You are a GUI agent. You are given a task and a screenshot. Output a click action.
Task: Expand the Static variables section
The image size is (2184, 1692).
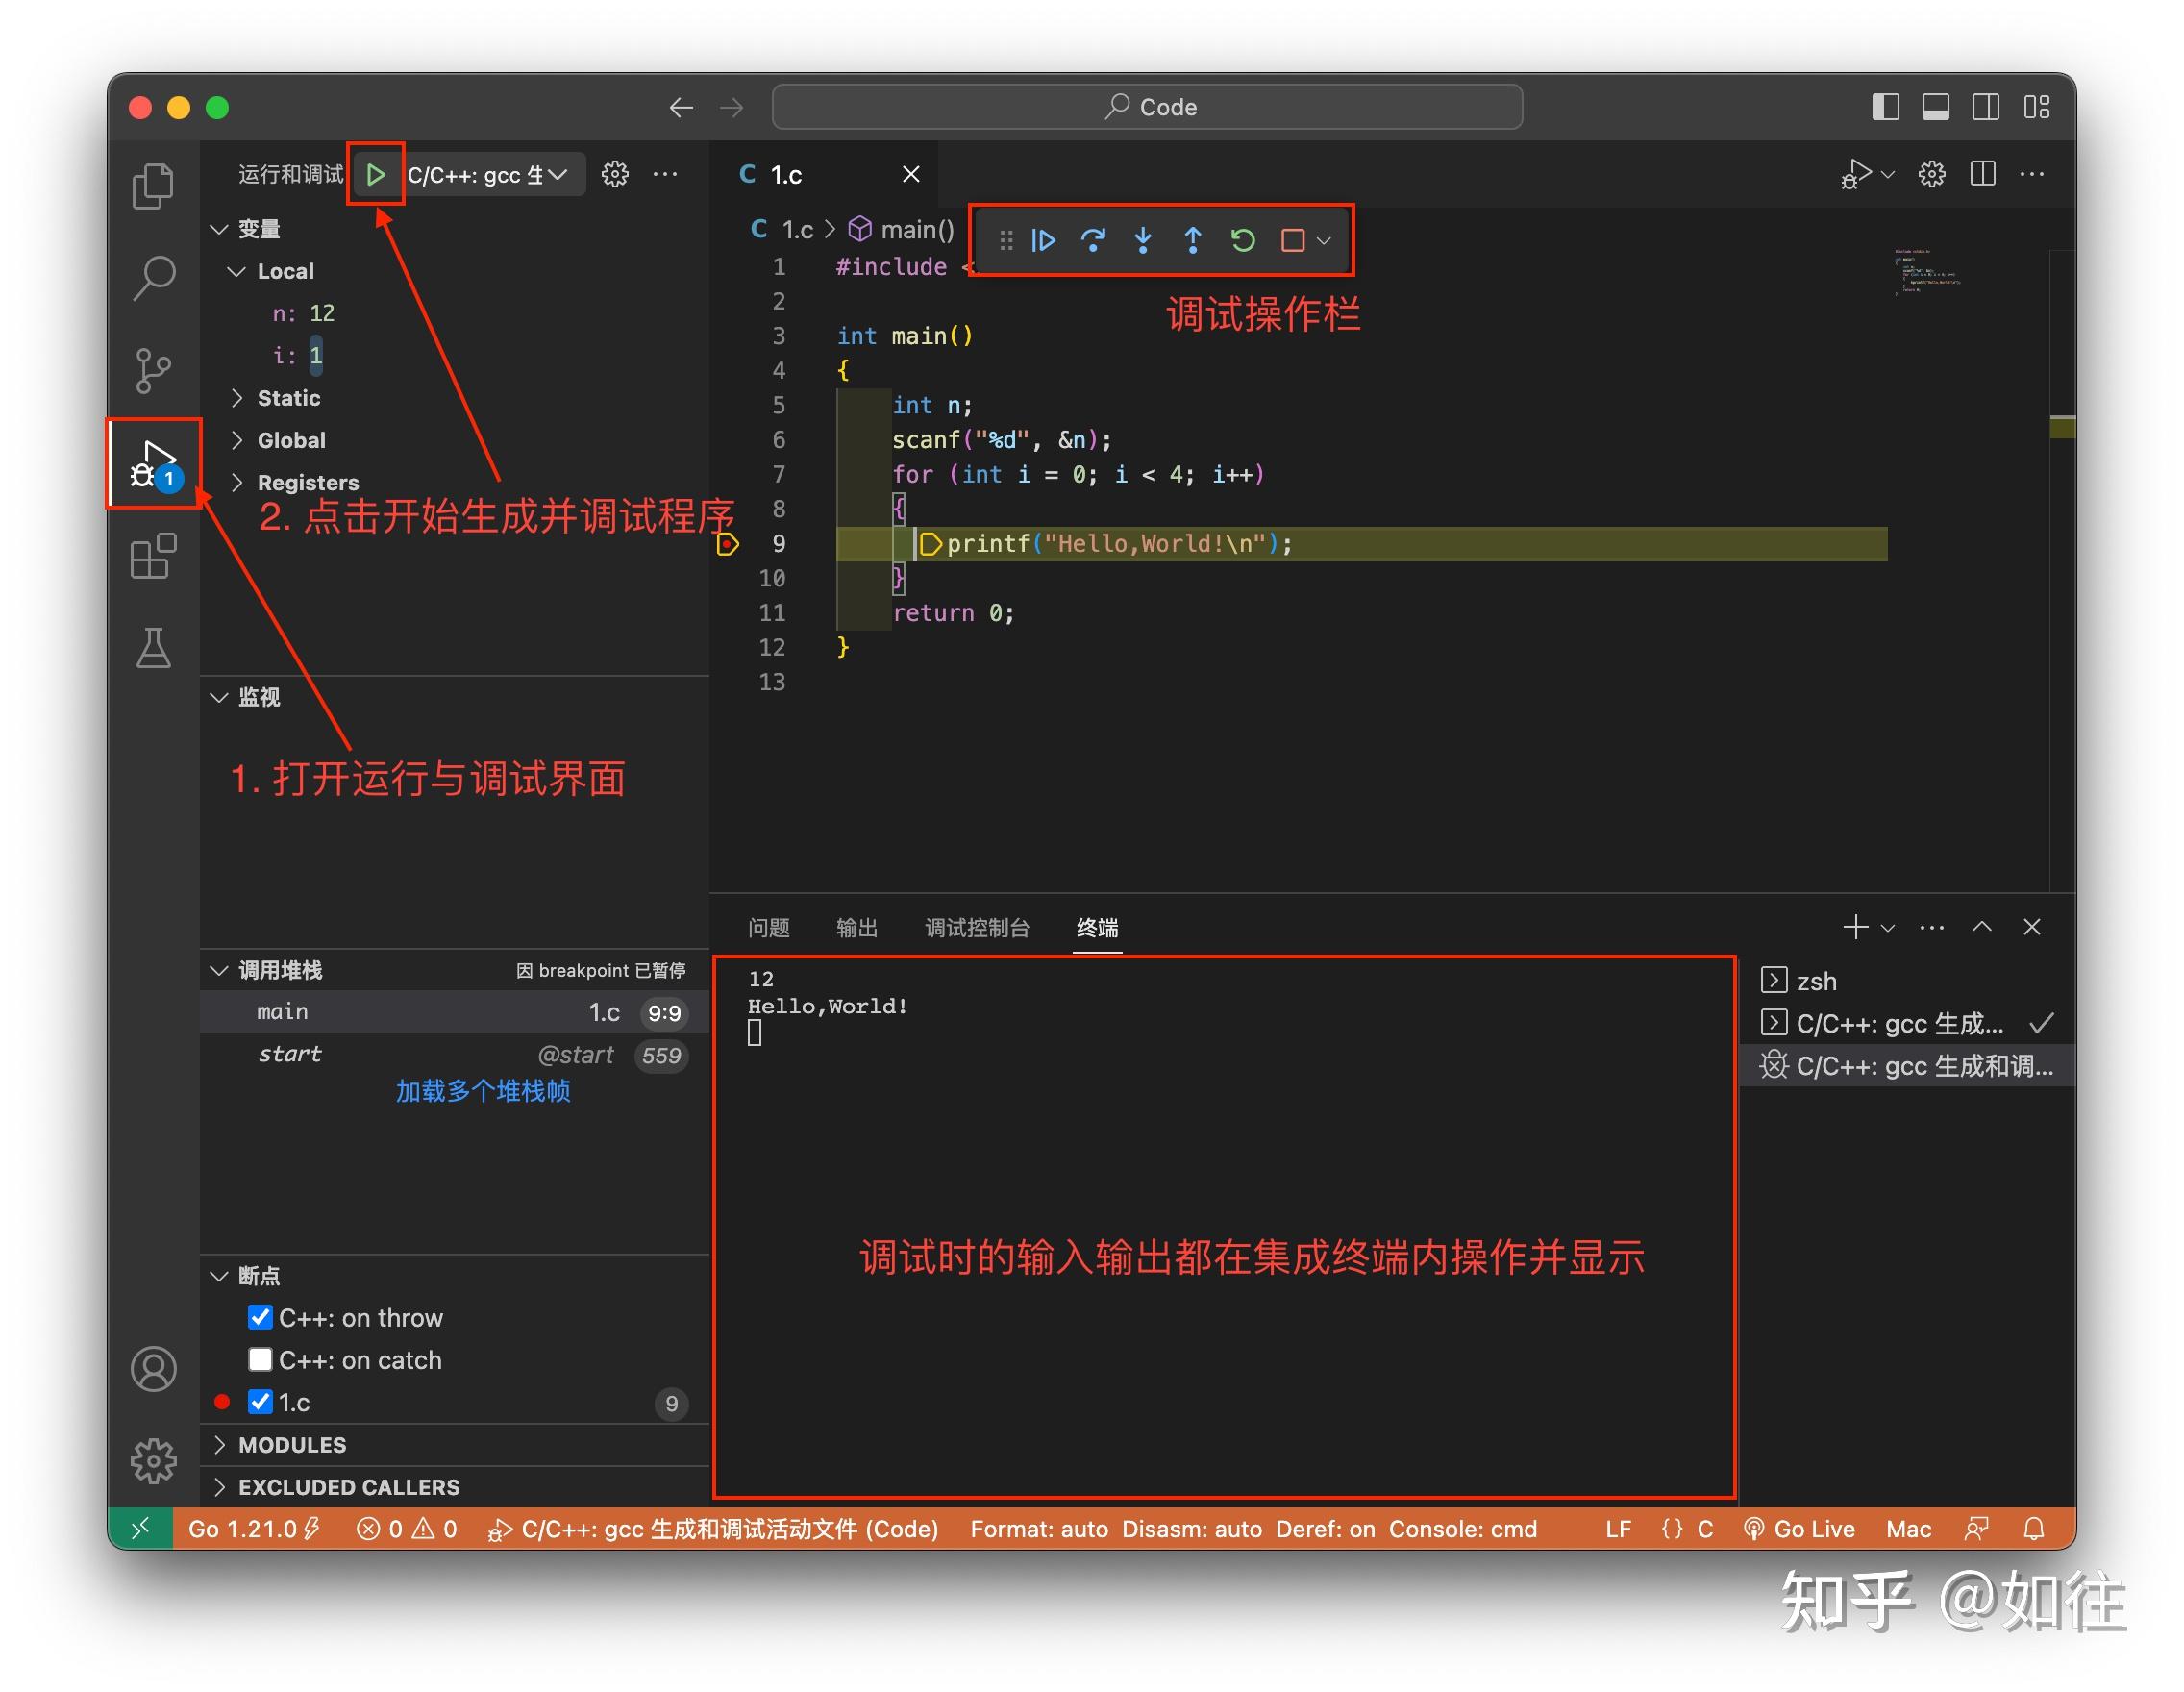coord(238,398)
